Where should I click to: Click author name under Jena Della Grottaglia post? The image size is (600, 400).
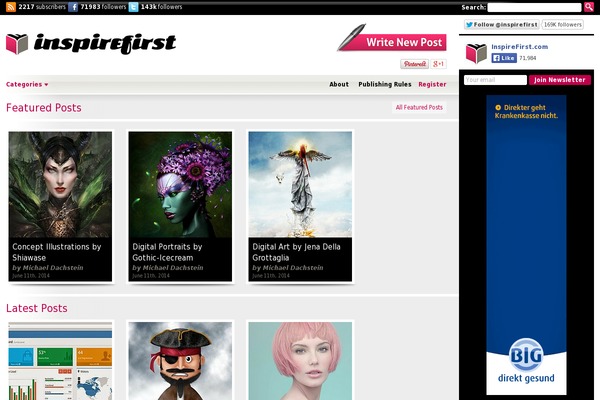point(293,268)
